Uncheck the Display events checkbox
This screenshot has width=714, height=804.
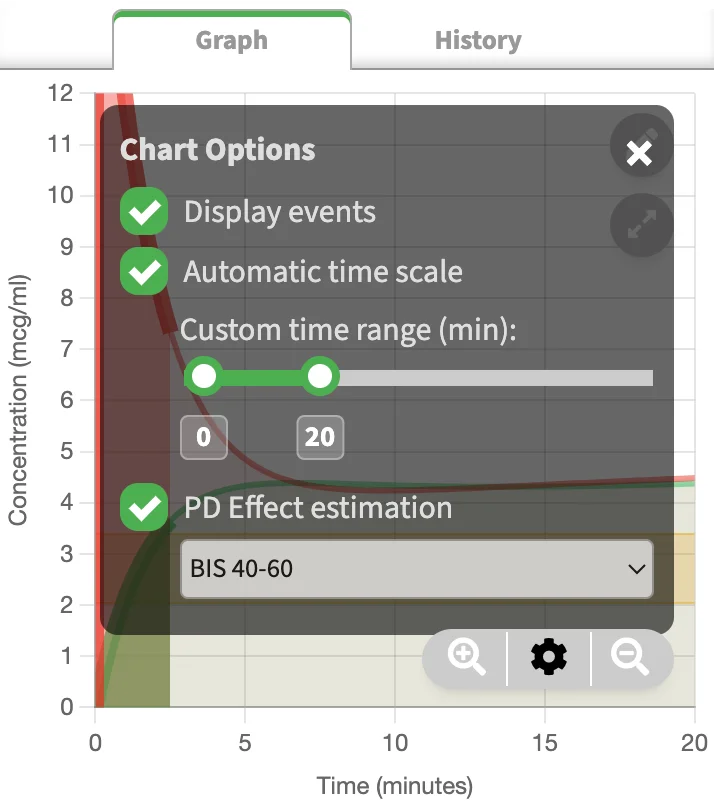coord(144,211)
